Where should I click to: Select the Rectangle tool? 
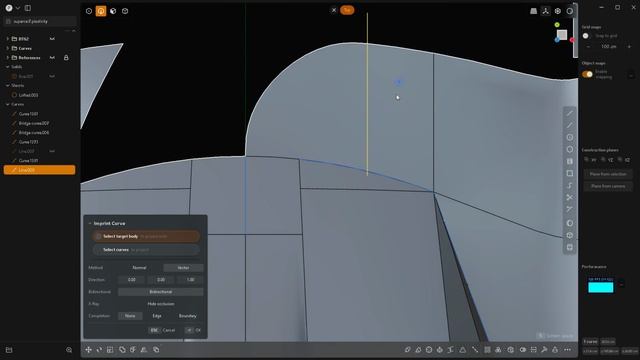pos(570,173)
